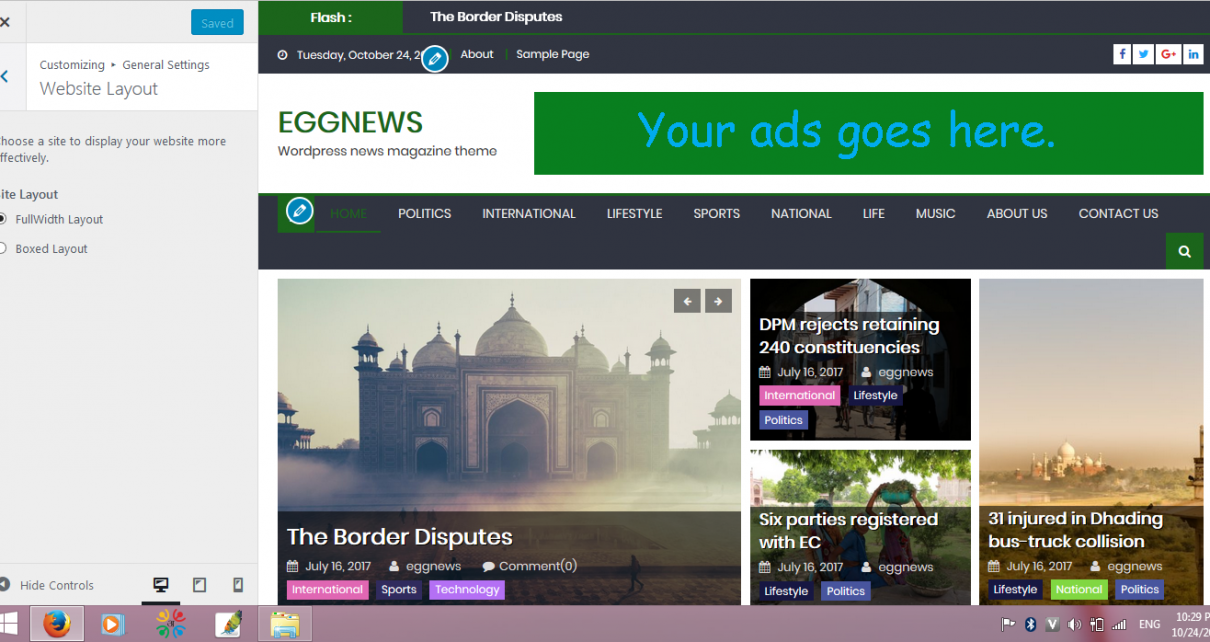The image size is (1210, 642).
Task: Click edit pencil shortcut on top menu
Action: pos(434,58)
